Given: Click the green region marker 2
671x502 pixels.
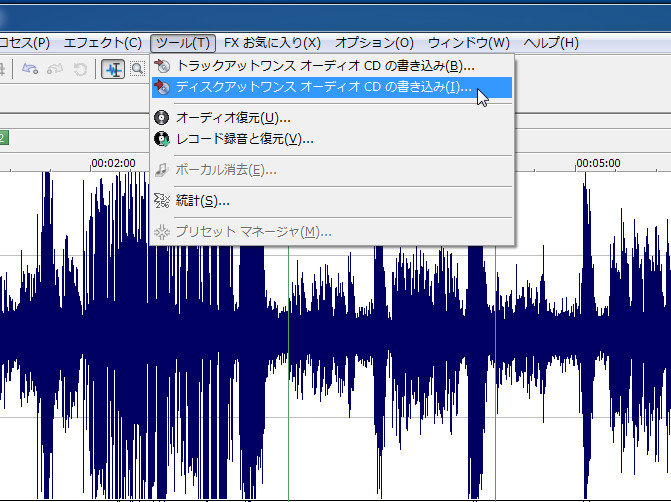Looking at the screenshot, I should point(4,138).
